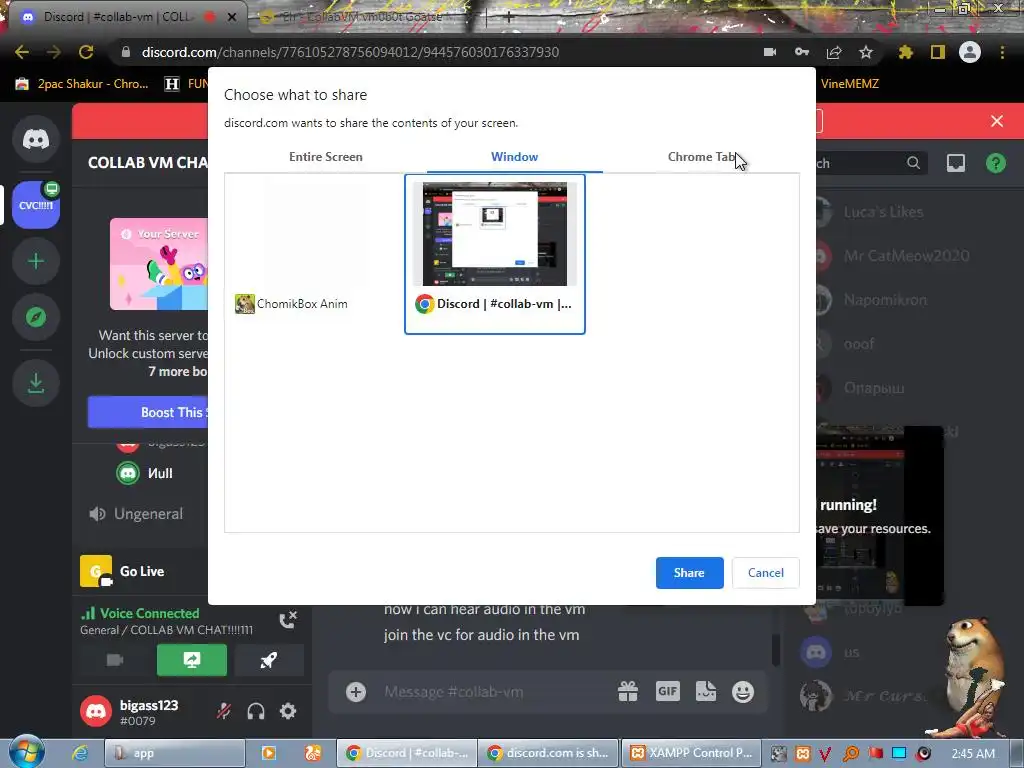Open the VineMEMZ bookmark
1024x768 pixels.
click(849, 84)
